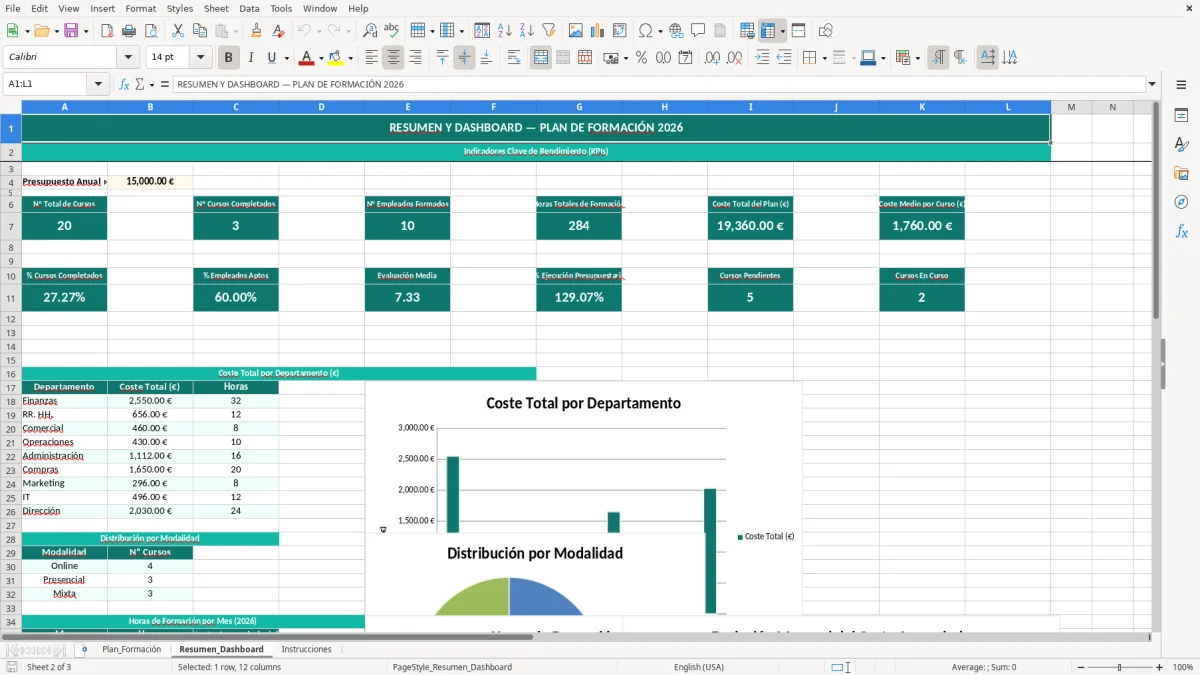Viewport: 1200px width, 675px height.
Task: Open sidebar Properties panel
Action: pyautogui.click(x=1181, y=116)
